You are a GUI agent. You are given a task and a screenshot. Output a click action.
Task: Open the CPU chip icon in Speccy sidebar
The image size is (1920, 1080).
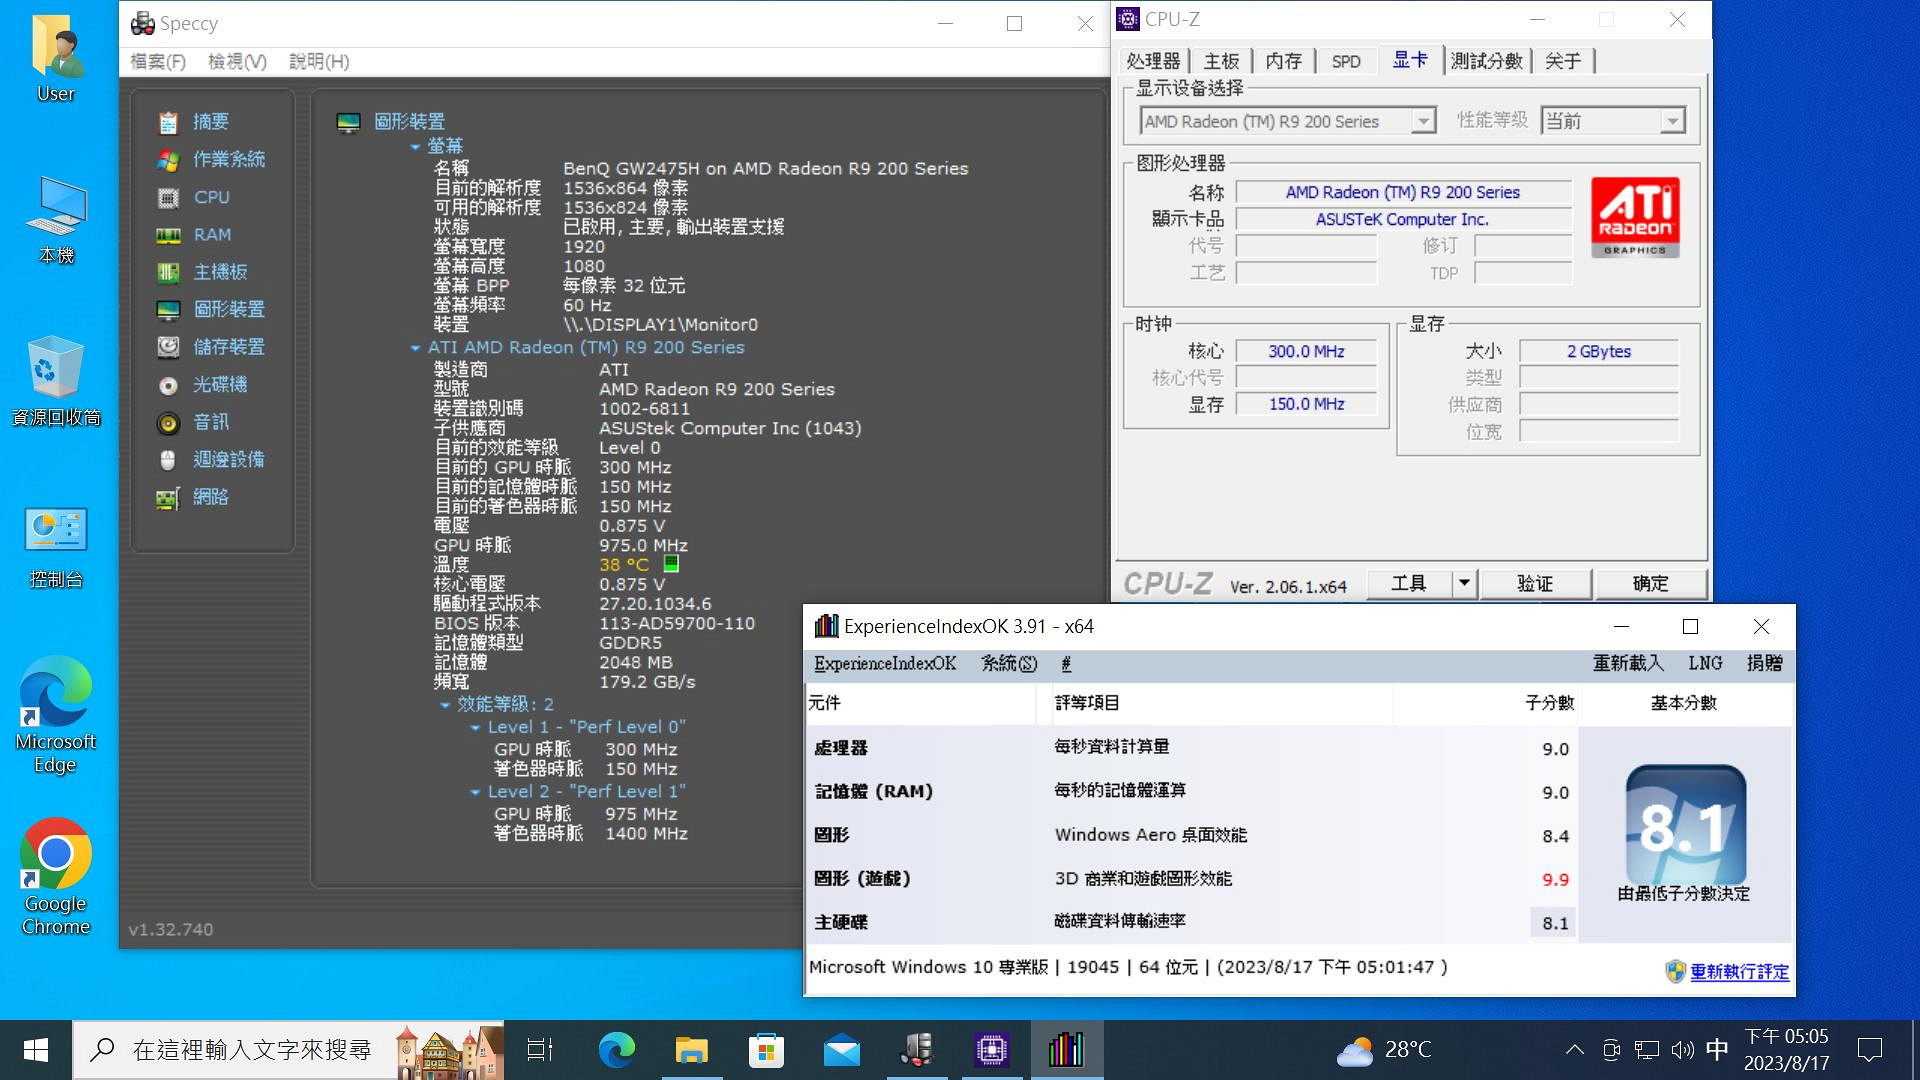[168, 198]
